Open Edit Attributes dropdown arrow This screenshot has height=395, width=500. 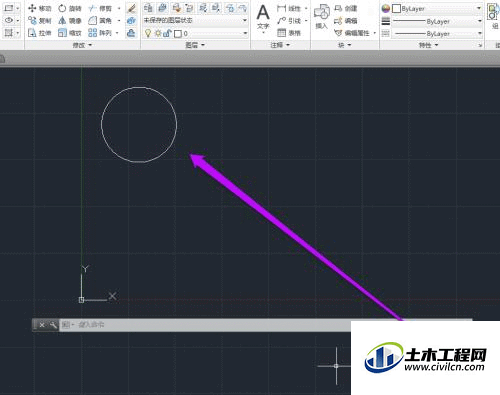(375, 33)
